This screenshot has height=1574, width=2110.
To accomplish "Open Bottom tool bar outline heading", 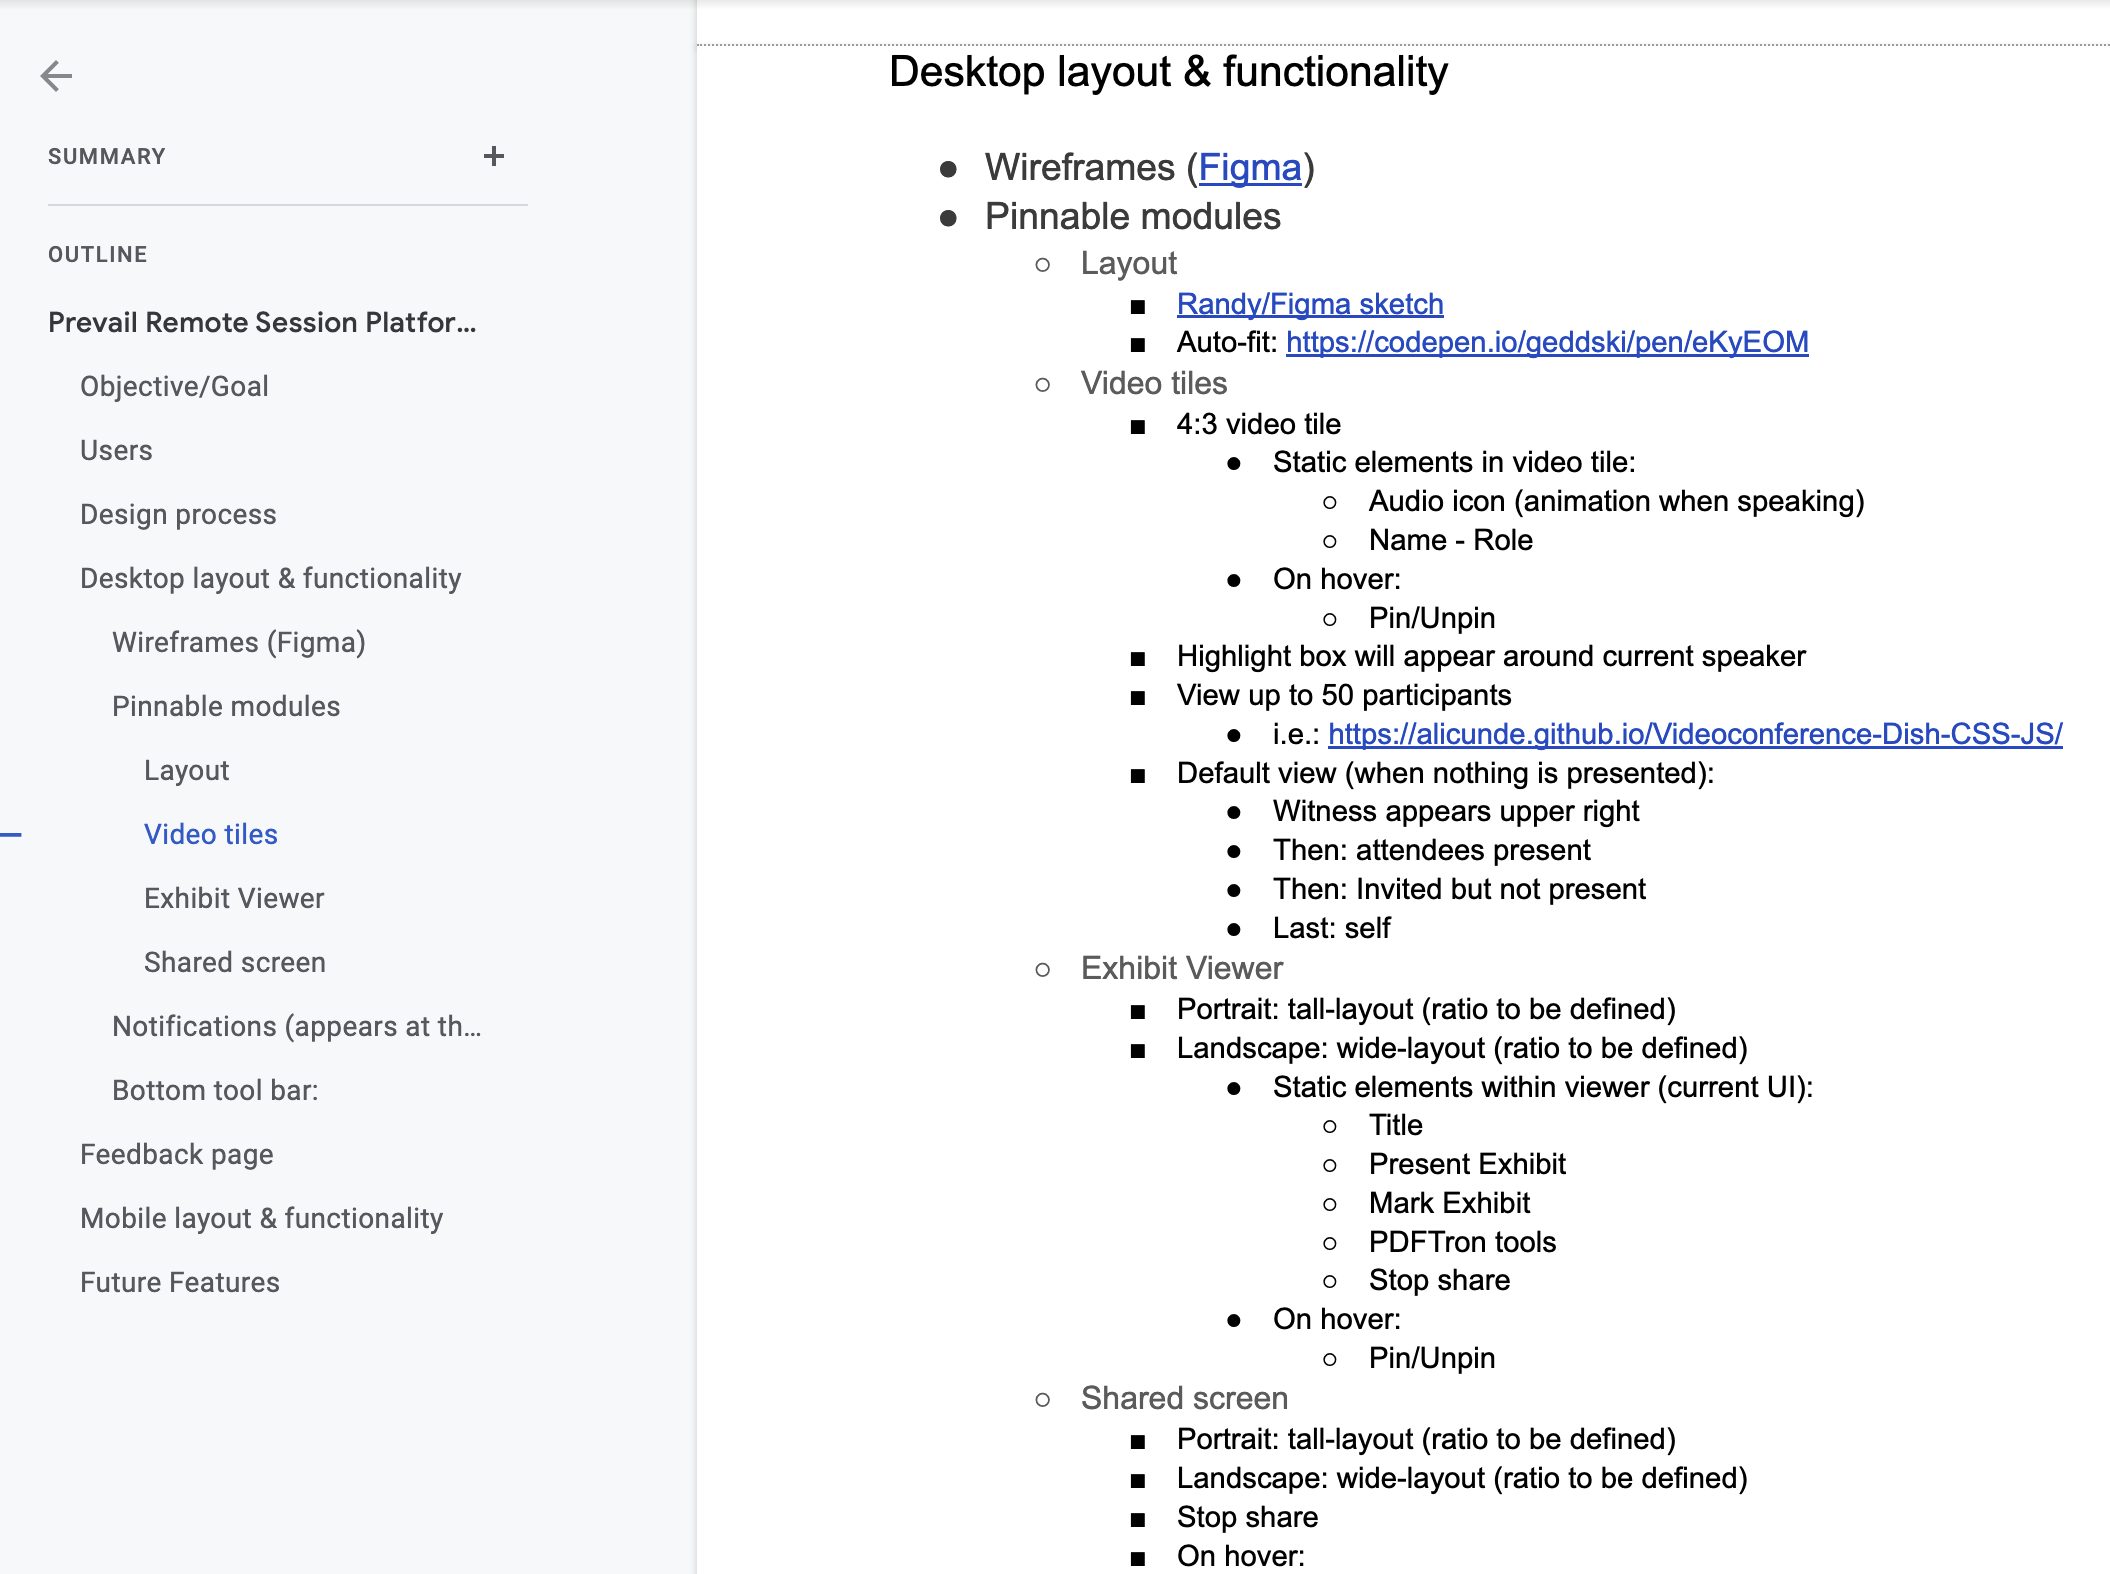I will click(215, 1090).
